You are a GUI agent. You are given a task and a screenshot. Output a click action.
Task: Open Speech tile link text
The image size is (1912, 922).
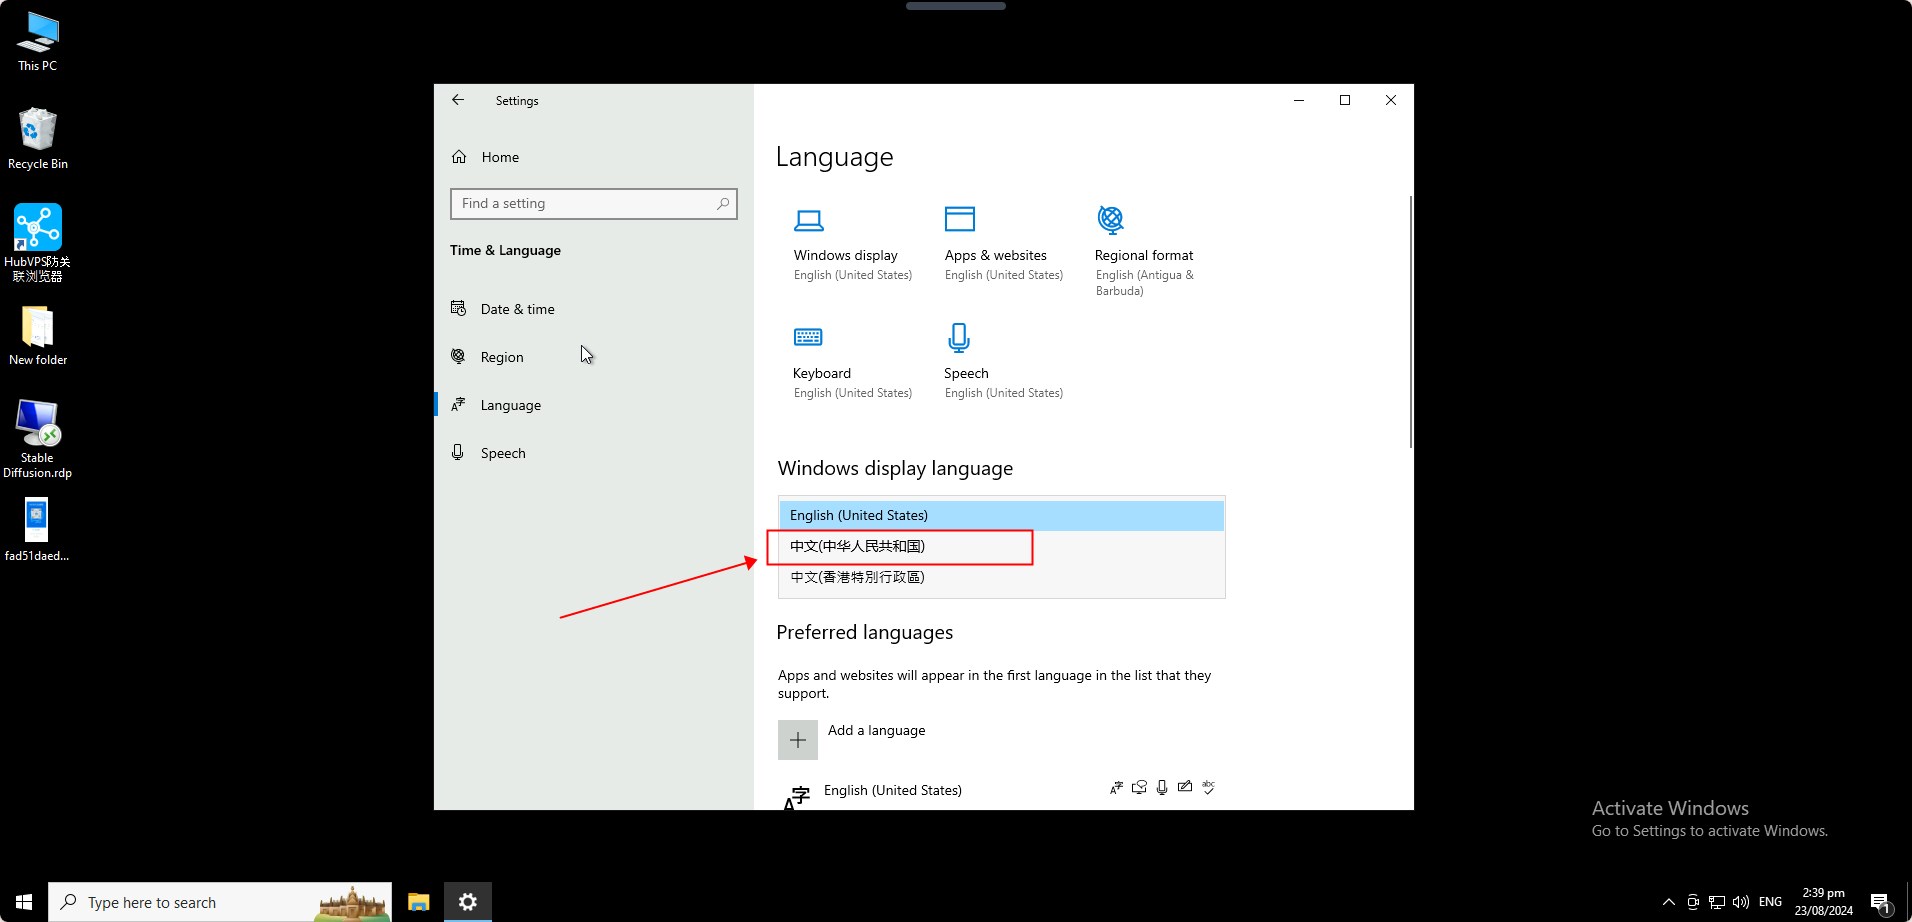click(966, 374)
